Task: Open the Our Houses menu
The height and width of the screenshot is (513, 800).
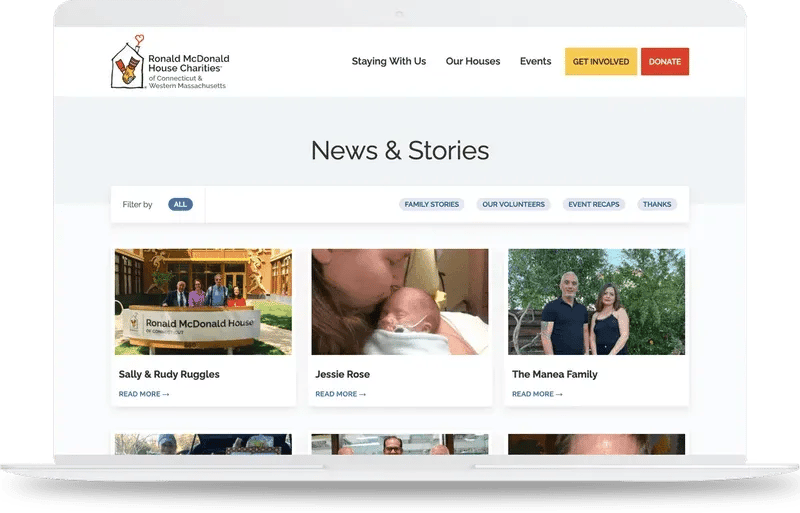Action: point(473,61)
